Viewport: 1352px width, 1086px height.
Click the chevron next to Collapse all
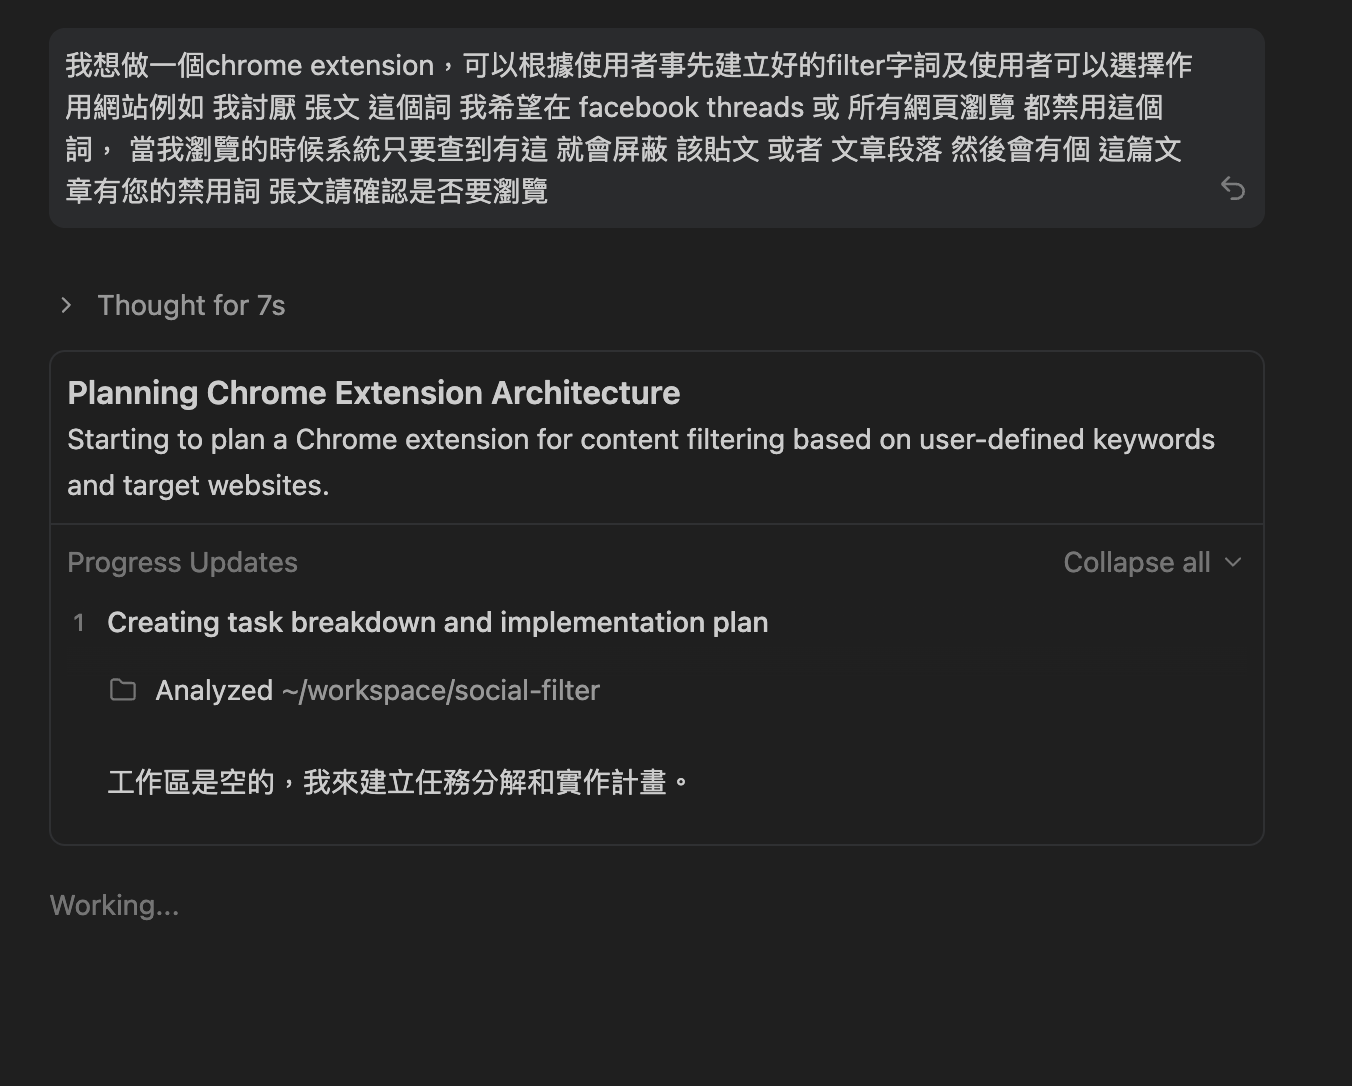coord(1233,562)
